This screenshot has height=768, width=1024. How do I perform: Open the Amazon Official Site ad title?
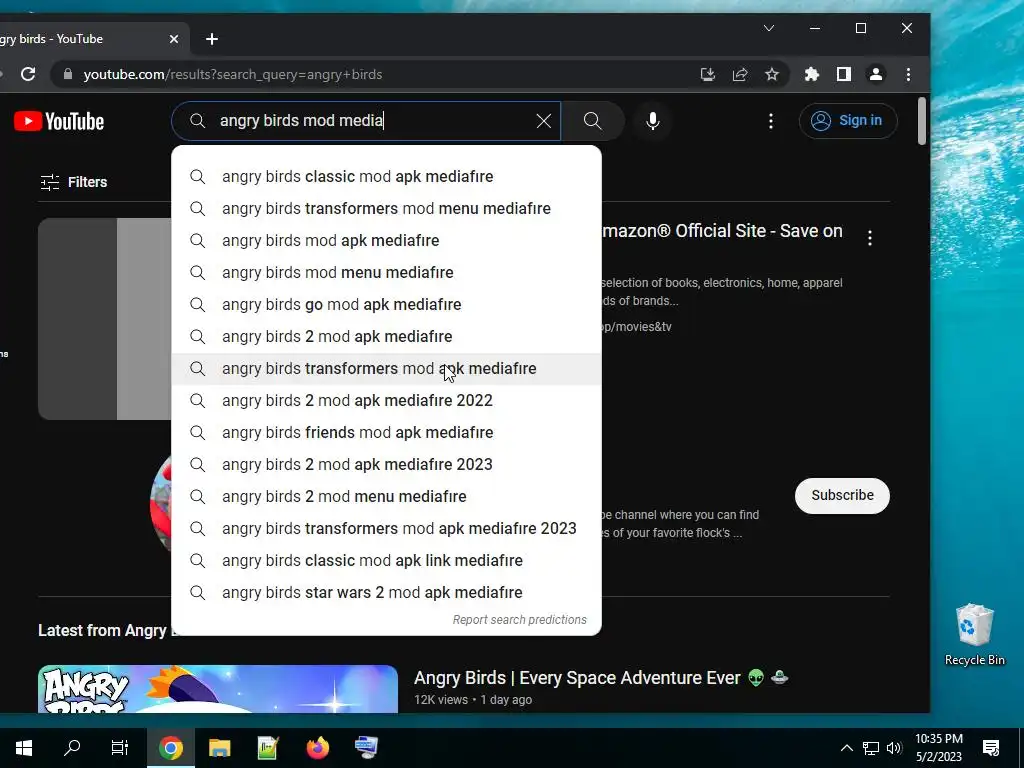[722, 231]
